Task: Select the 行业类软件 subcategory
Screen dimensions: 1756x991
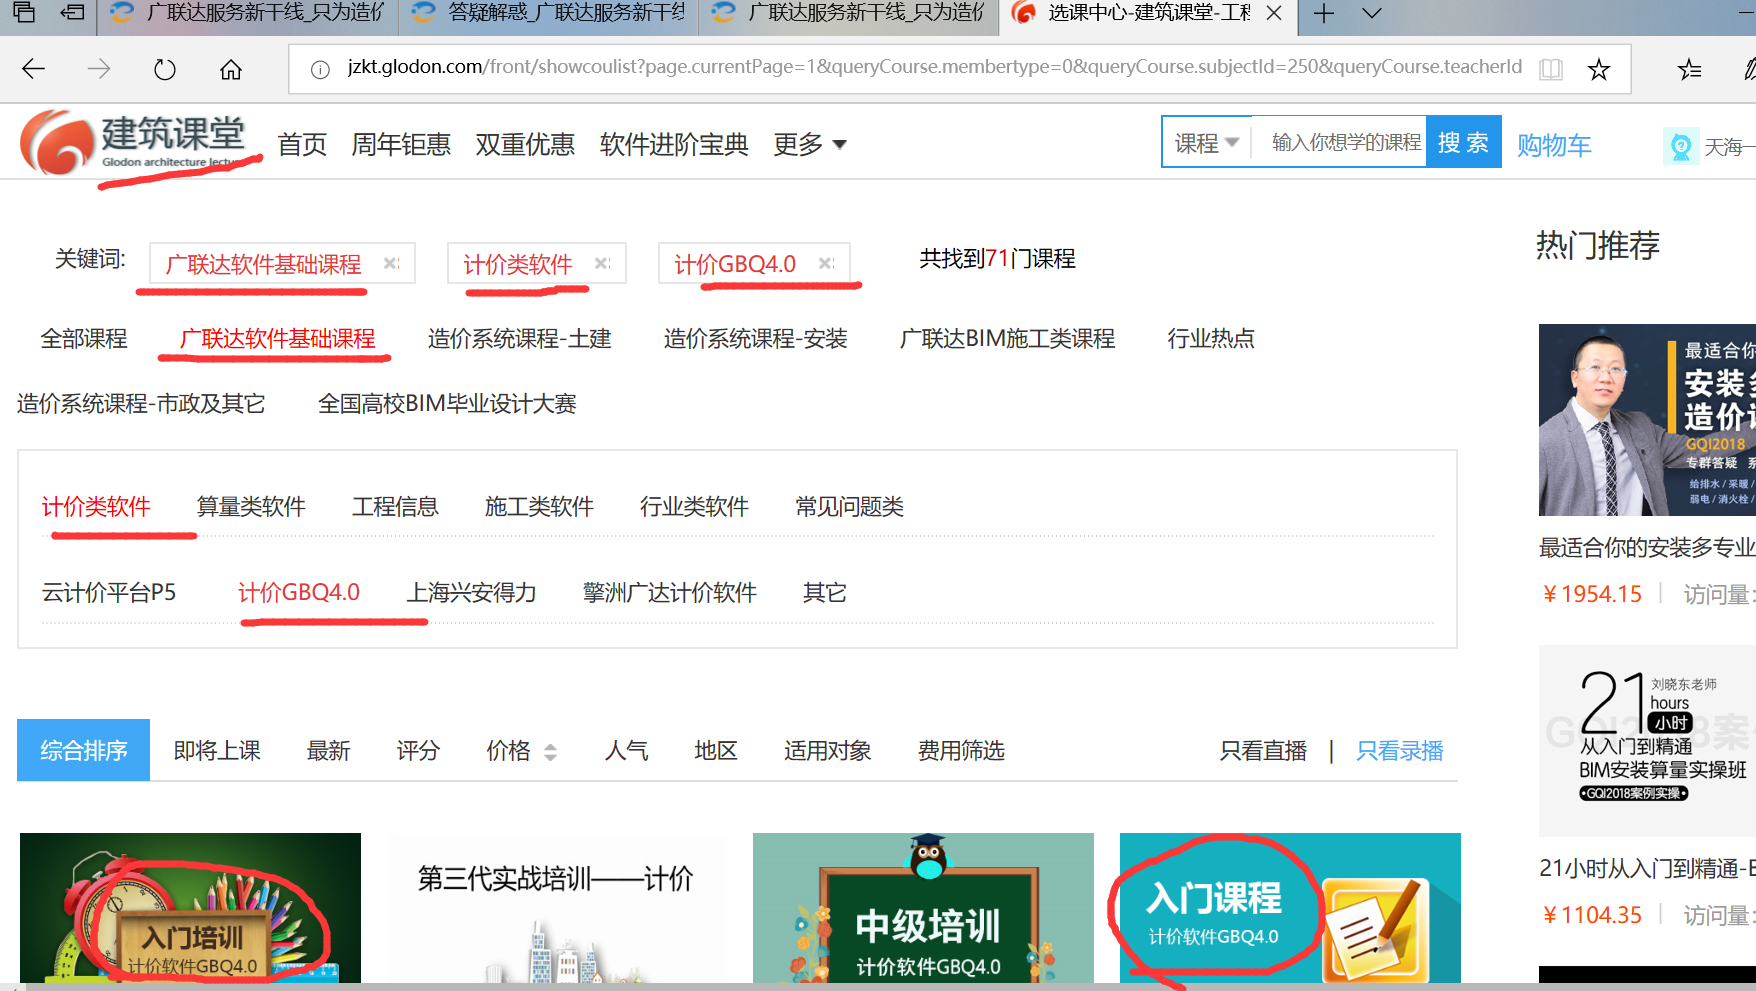Action: (x=694, y=507)
